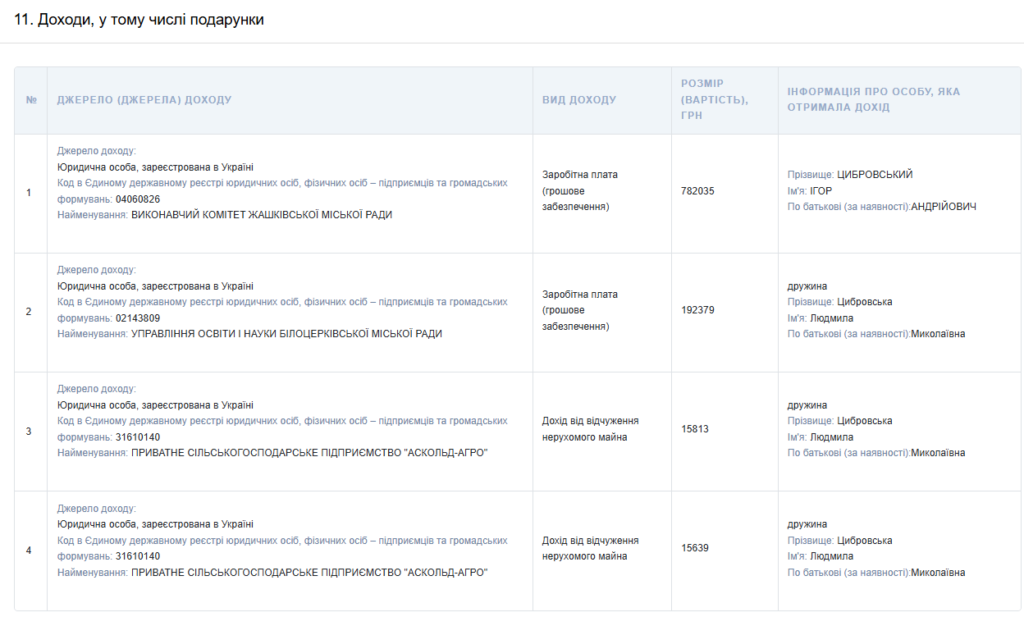Viewport: 1024px width, 617px height.
Task: Click the "№" column header
Action: tap(31, 100)
